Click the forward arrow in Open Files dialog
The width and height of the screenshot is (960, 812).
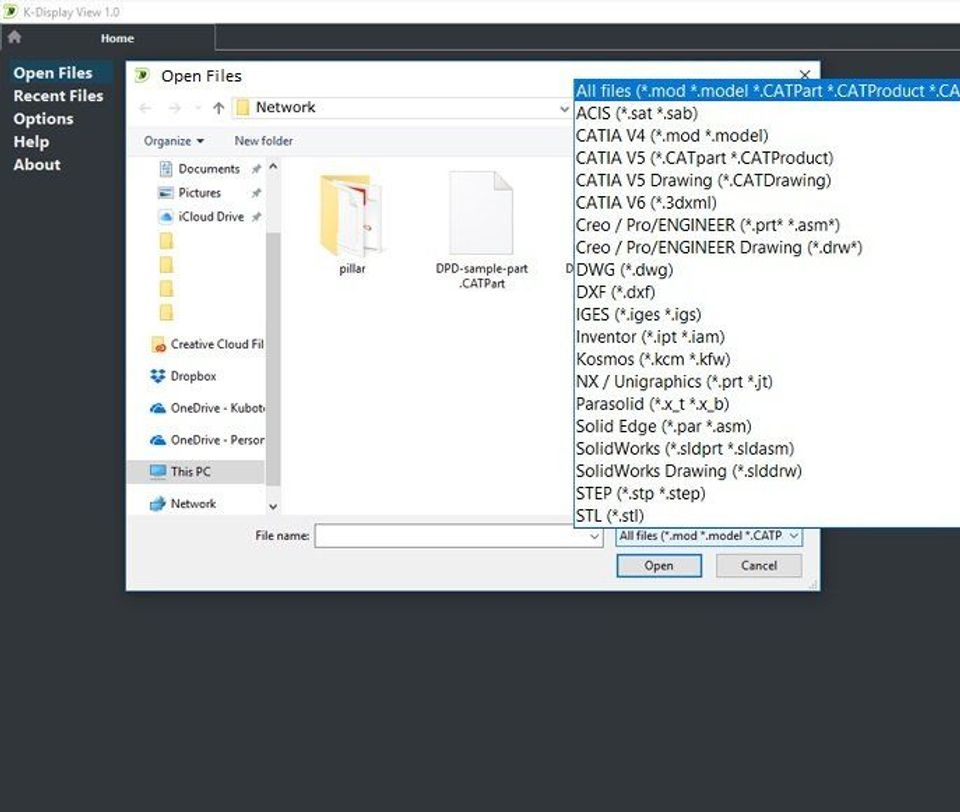point(174,108)
